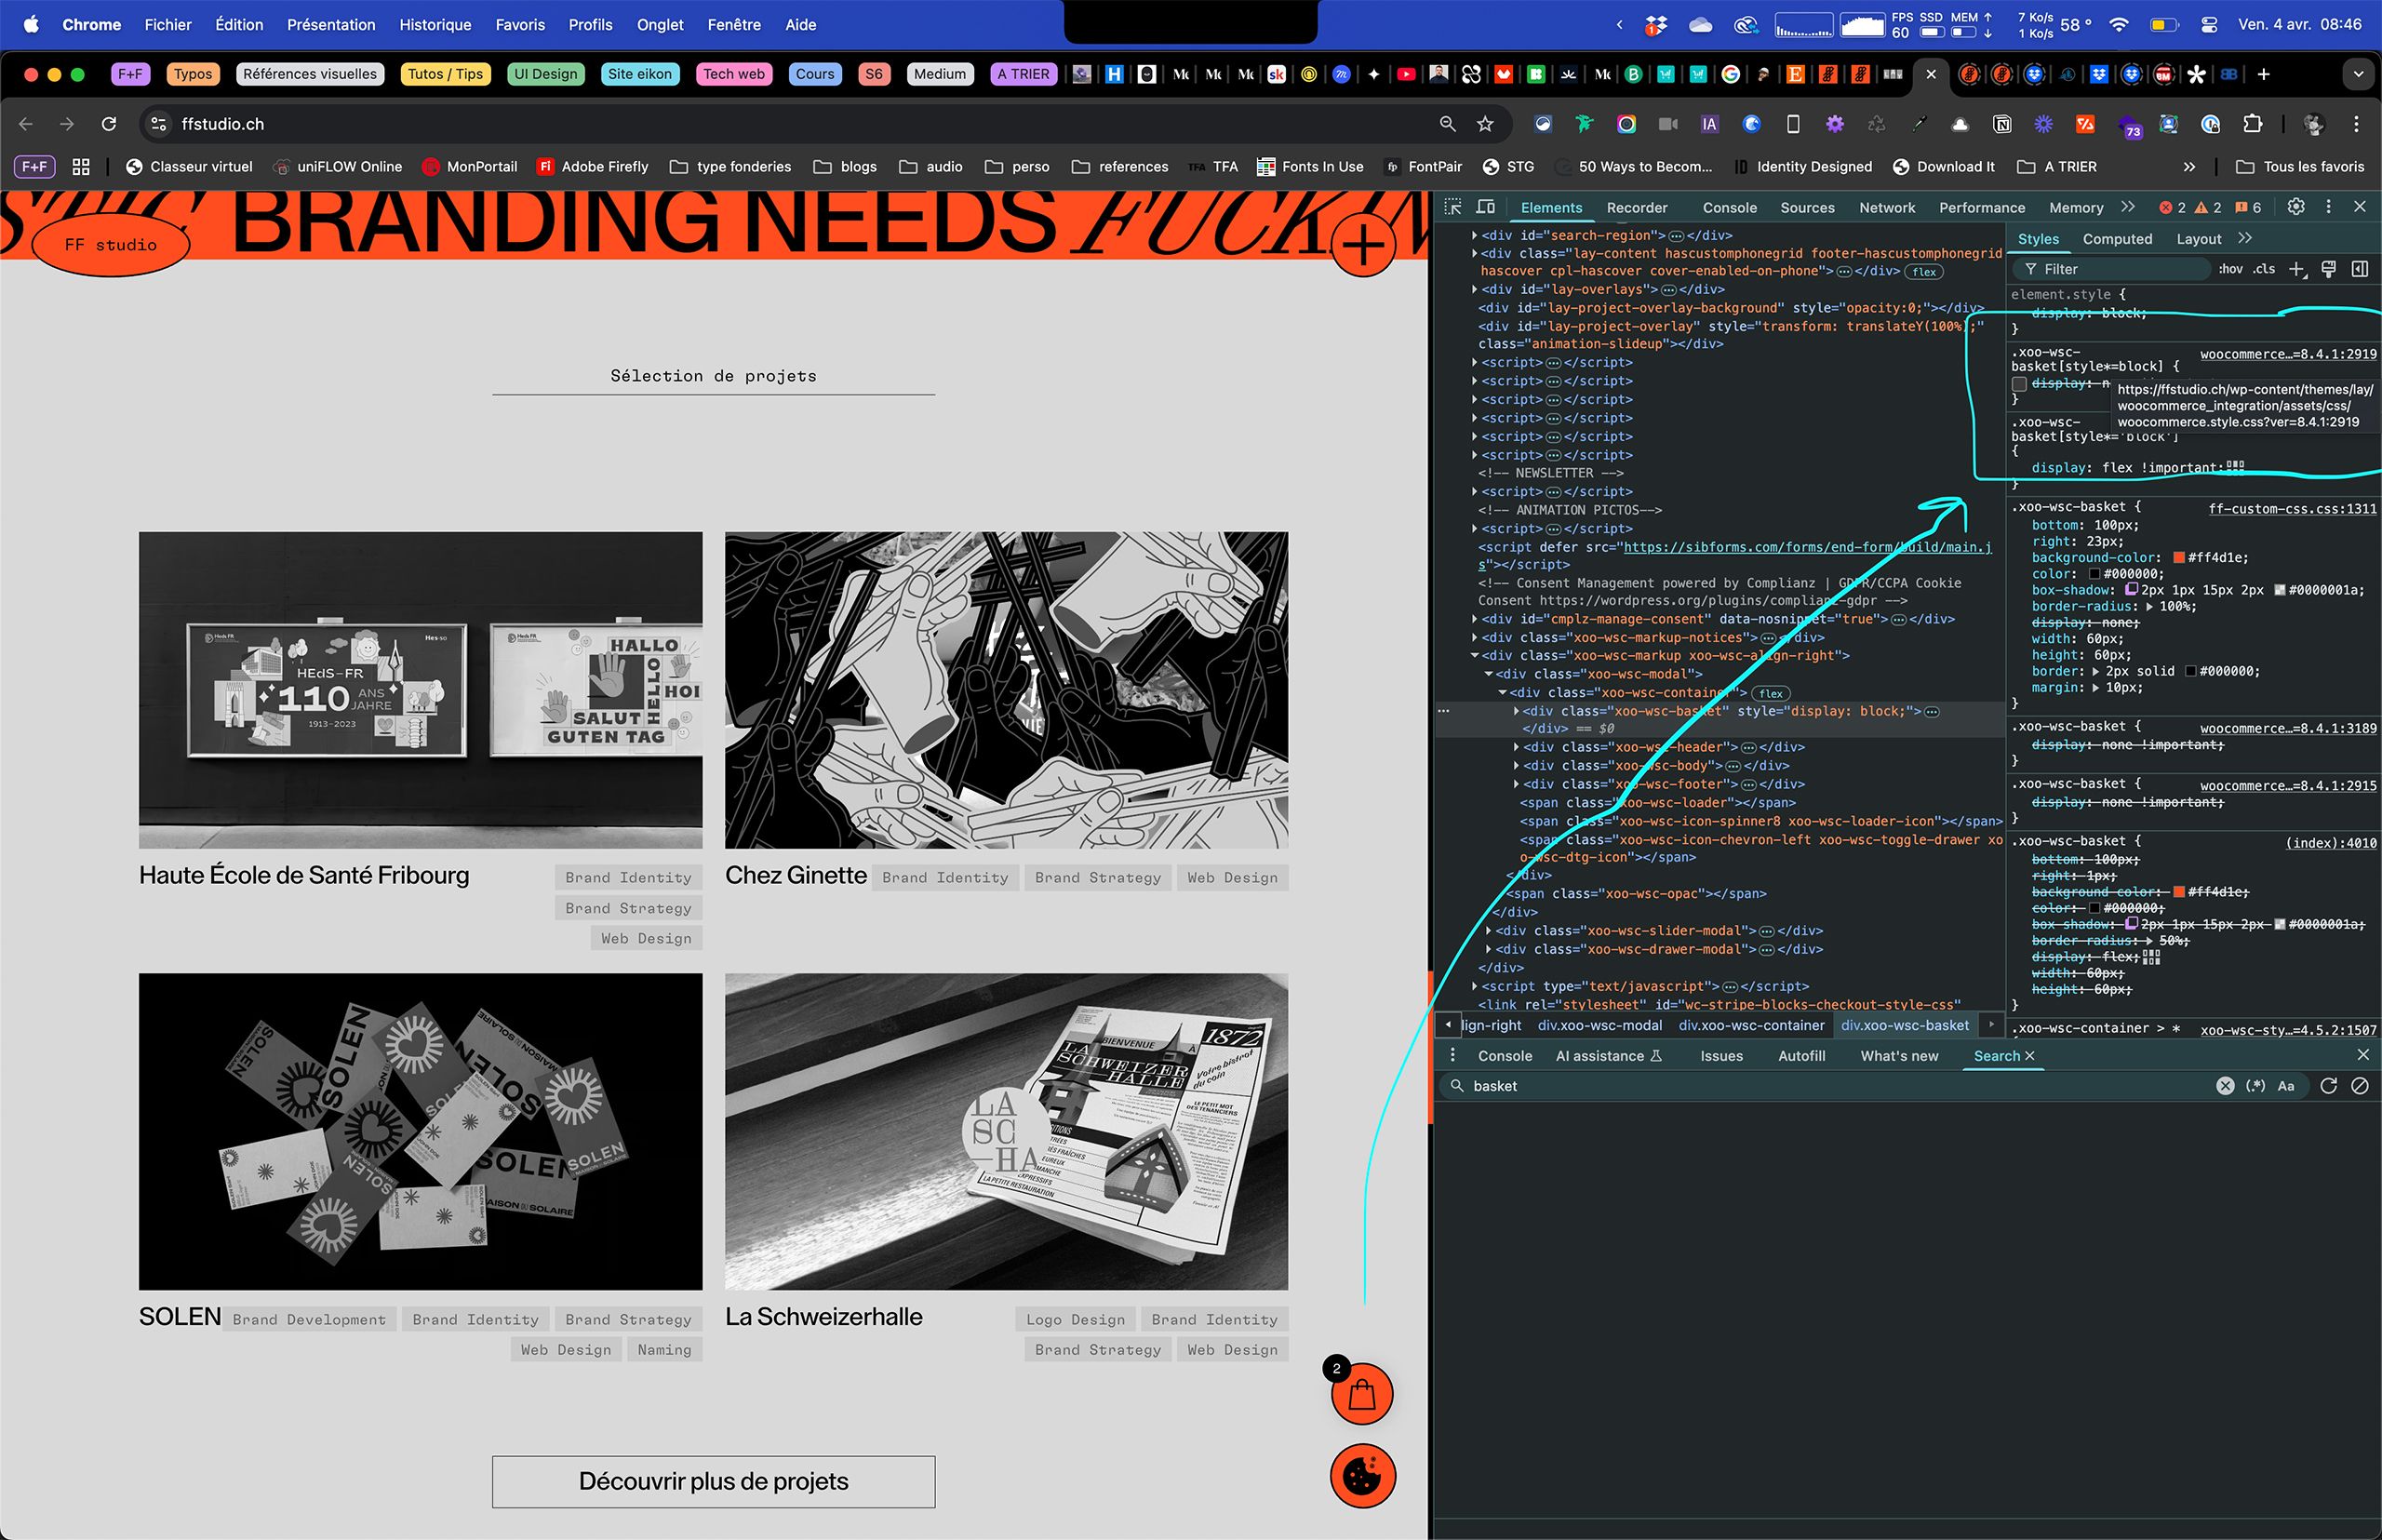Show more DevTools panel tabs chevron

tap(2128, 207)
